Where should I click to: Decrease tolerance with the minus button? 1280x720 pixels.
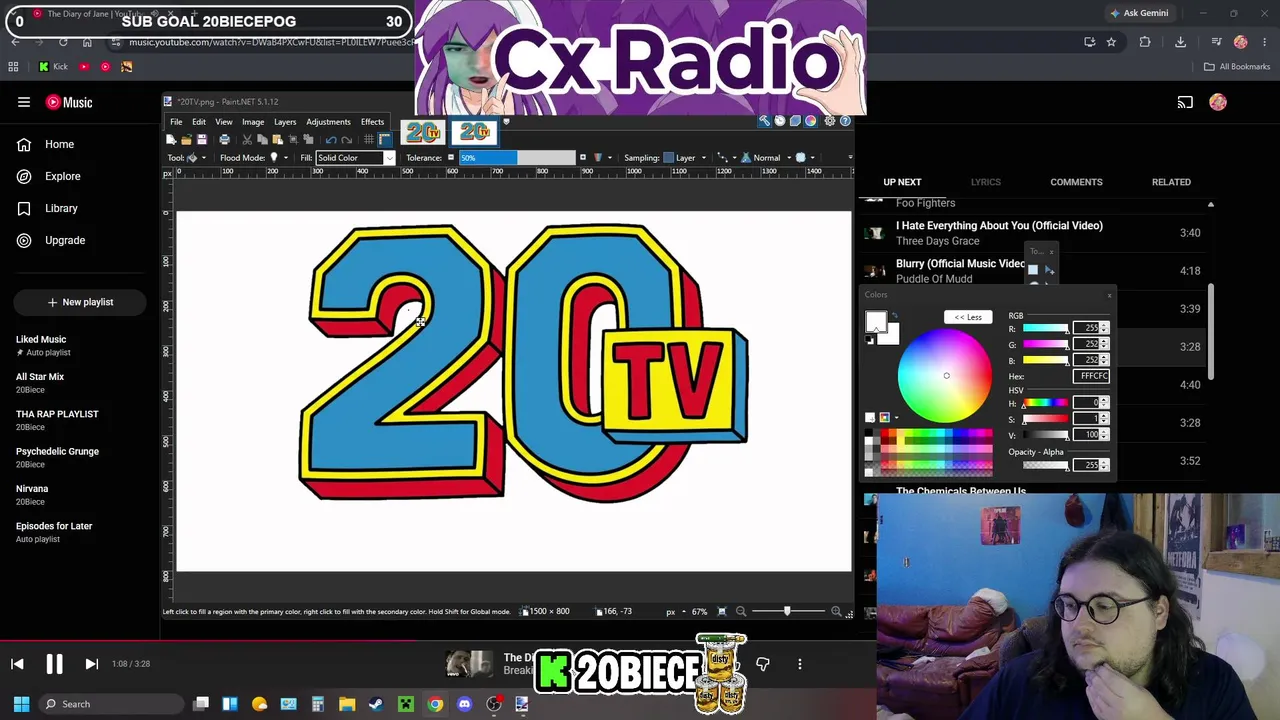pyautogui.click(x=451, y=158)
